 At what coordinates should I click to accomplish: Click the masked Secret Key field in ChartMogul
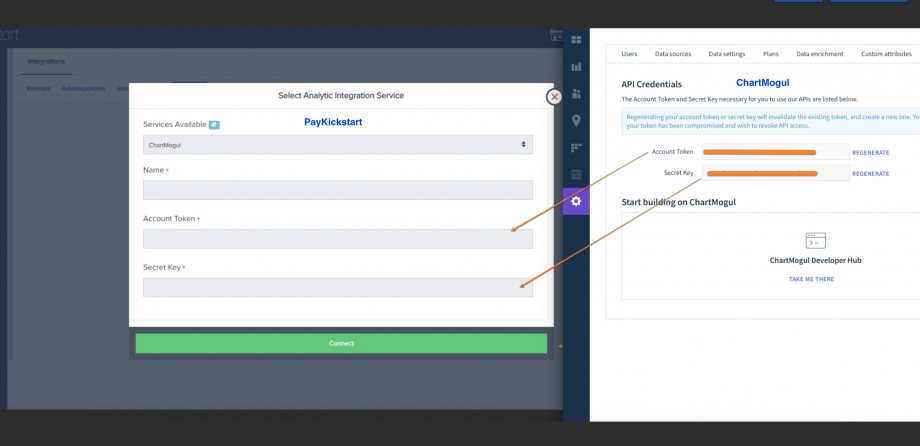[x=776, y=173]
